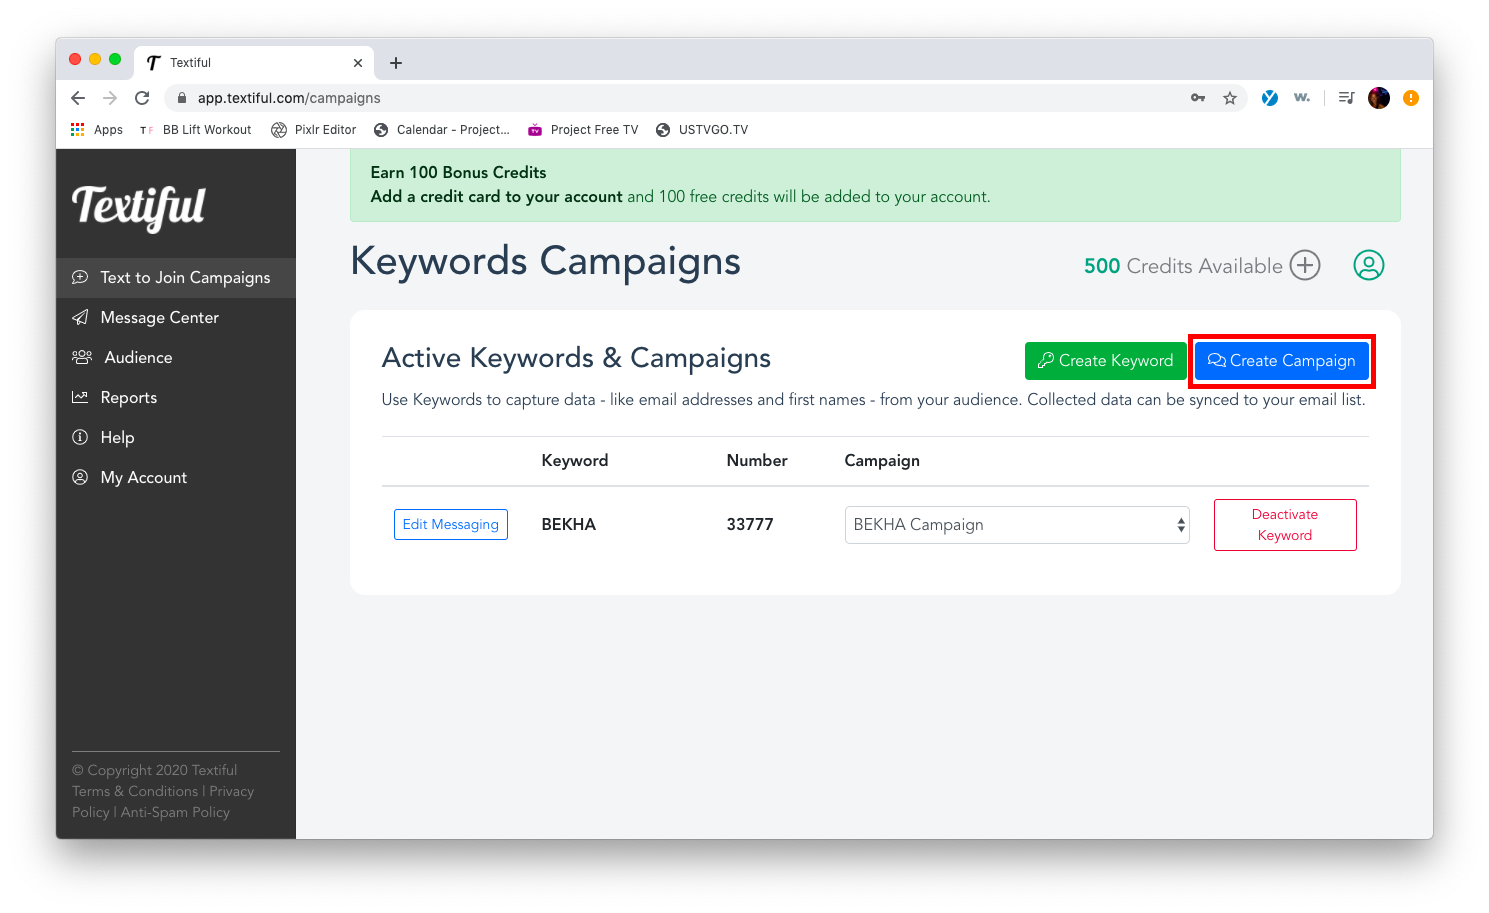1489x913 pixels.
Task: Deactivate the BEKHA keyword
Action: pyautogui.click(x=1285, y=525)
